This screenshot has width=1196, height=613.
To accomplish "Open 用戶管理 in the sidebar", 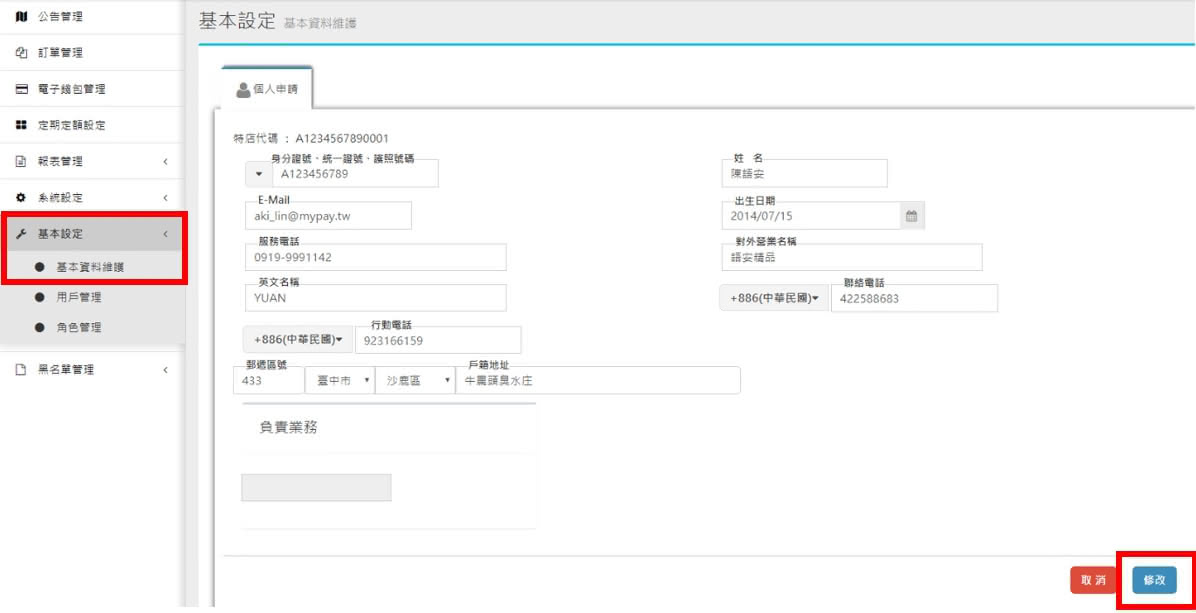I will (78, 297).
